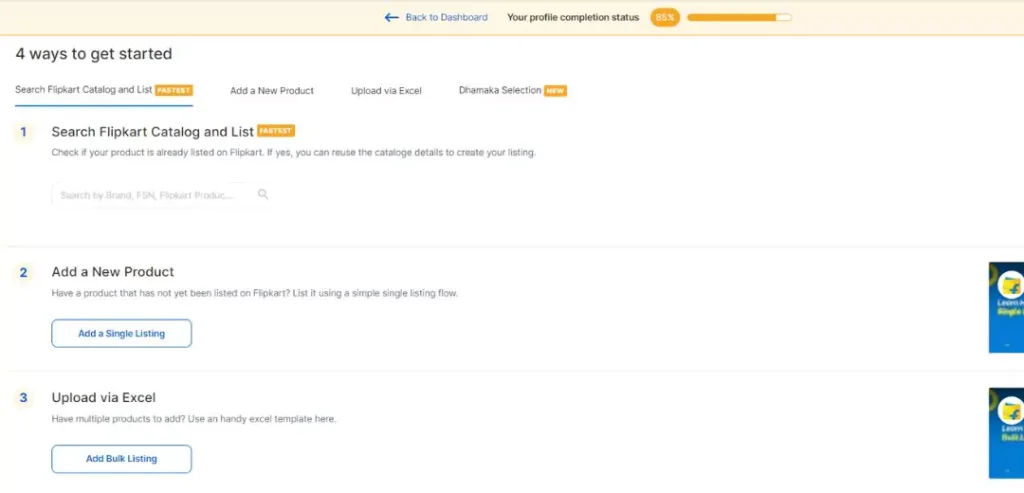Screen dimensions: 1024x493
Task: Click 'Your profile completion status' label
Action: click(x=573, y=18)
